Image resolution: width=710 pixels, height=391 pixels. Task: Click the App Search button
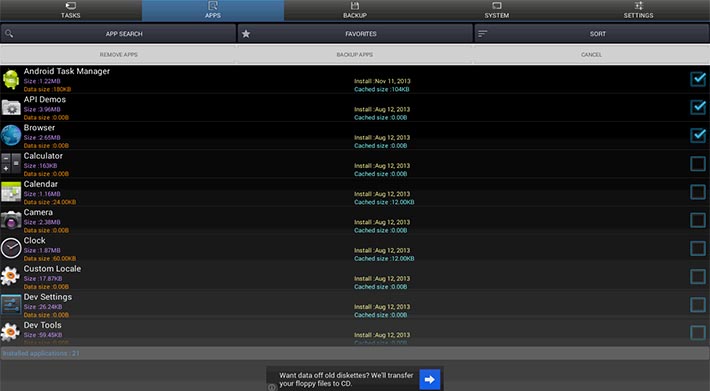(x=118, y=33)
